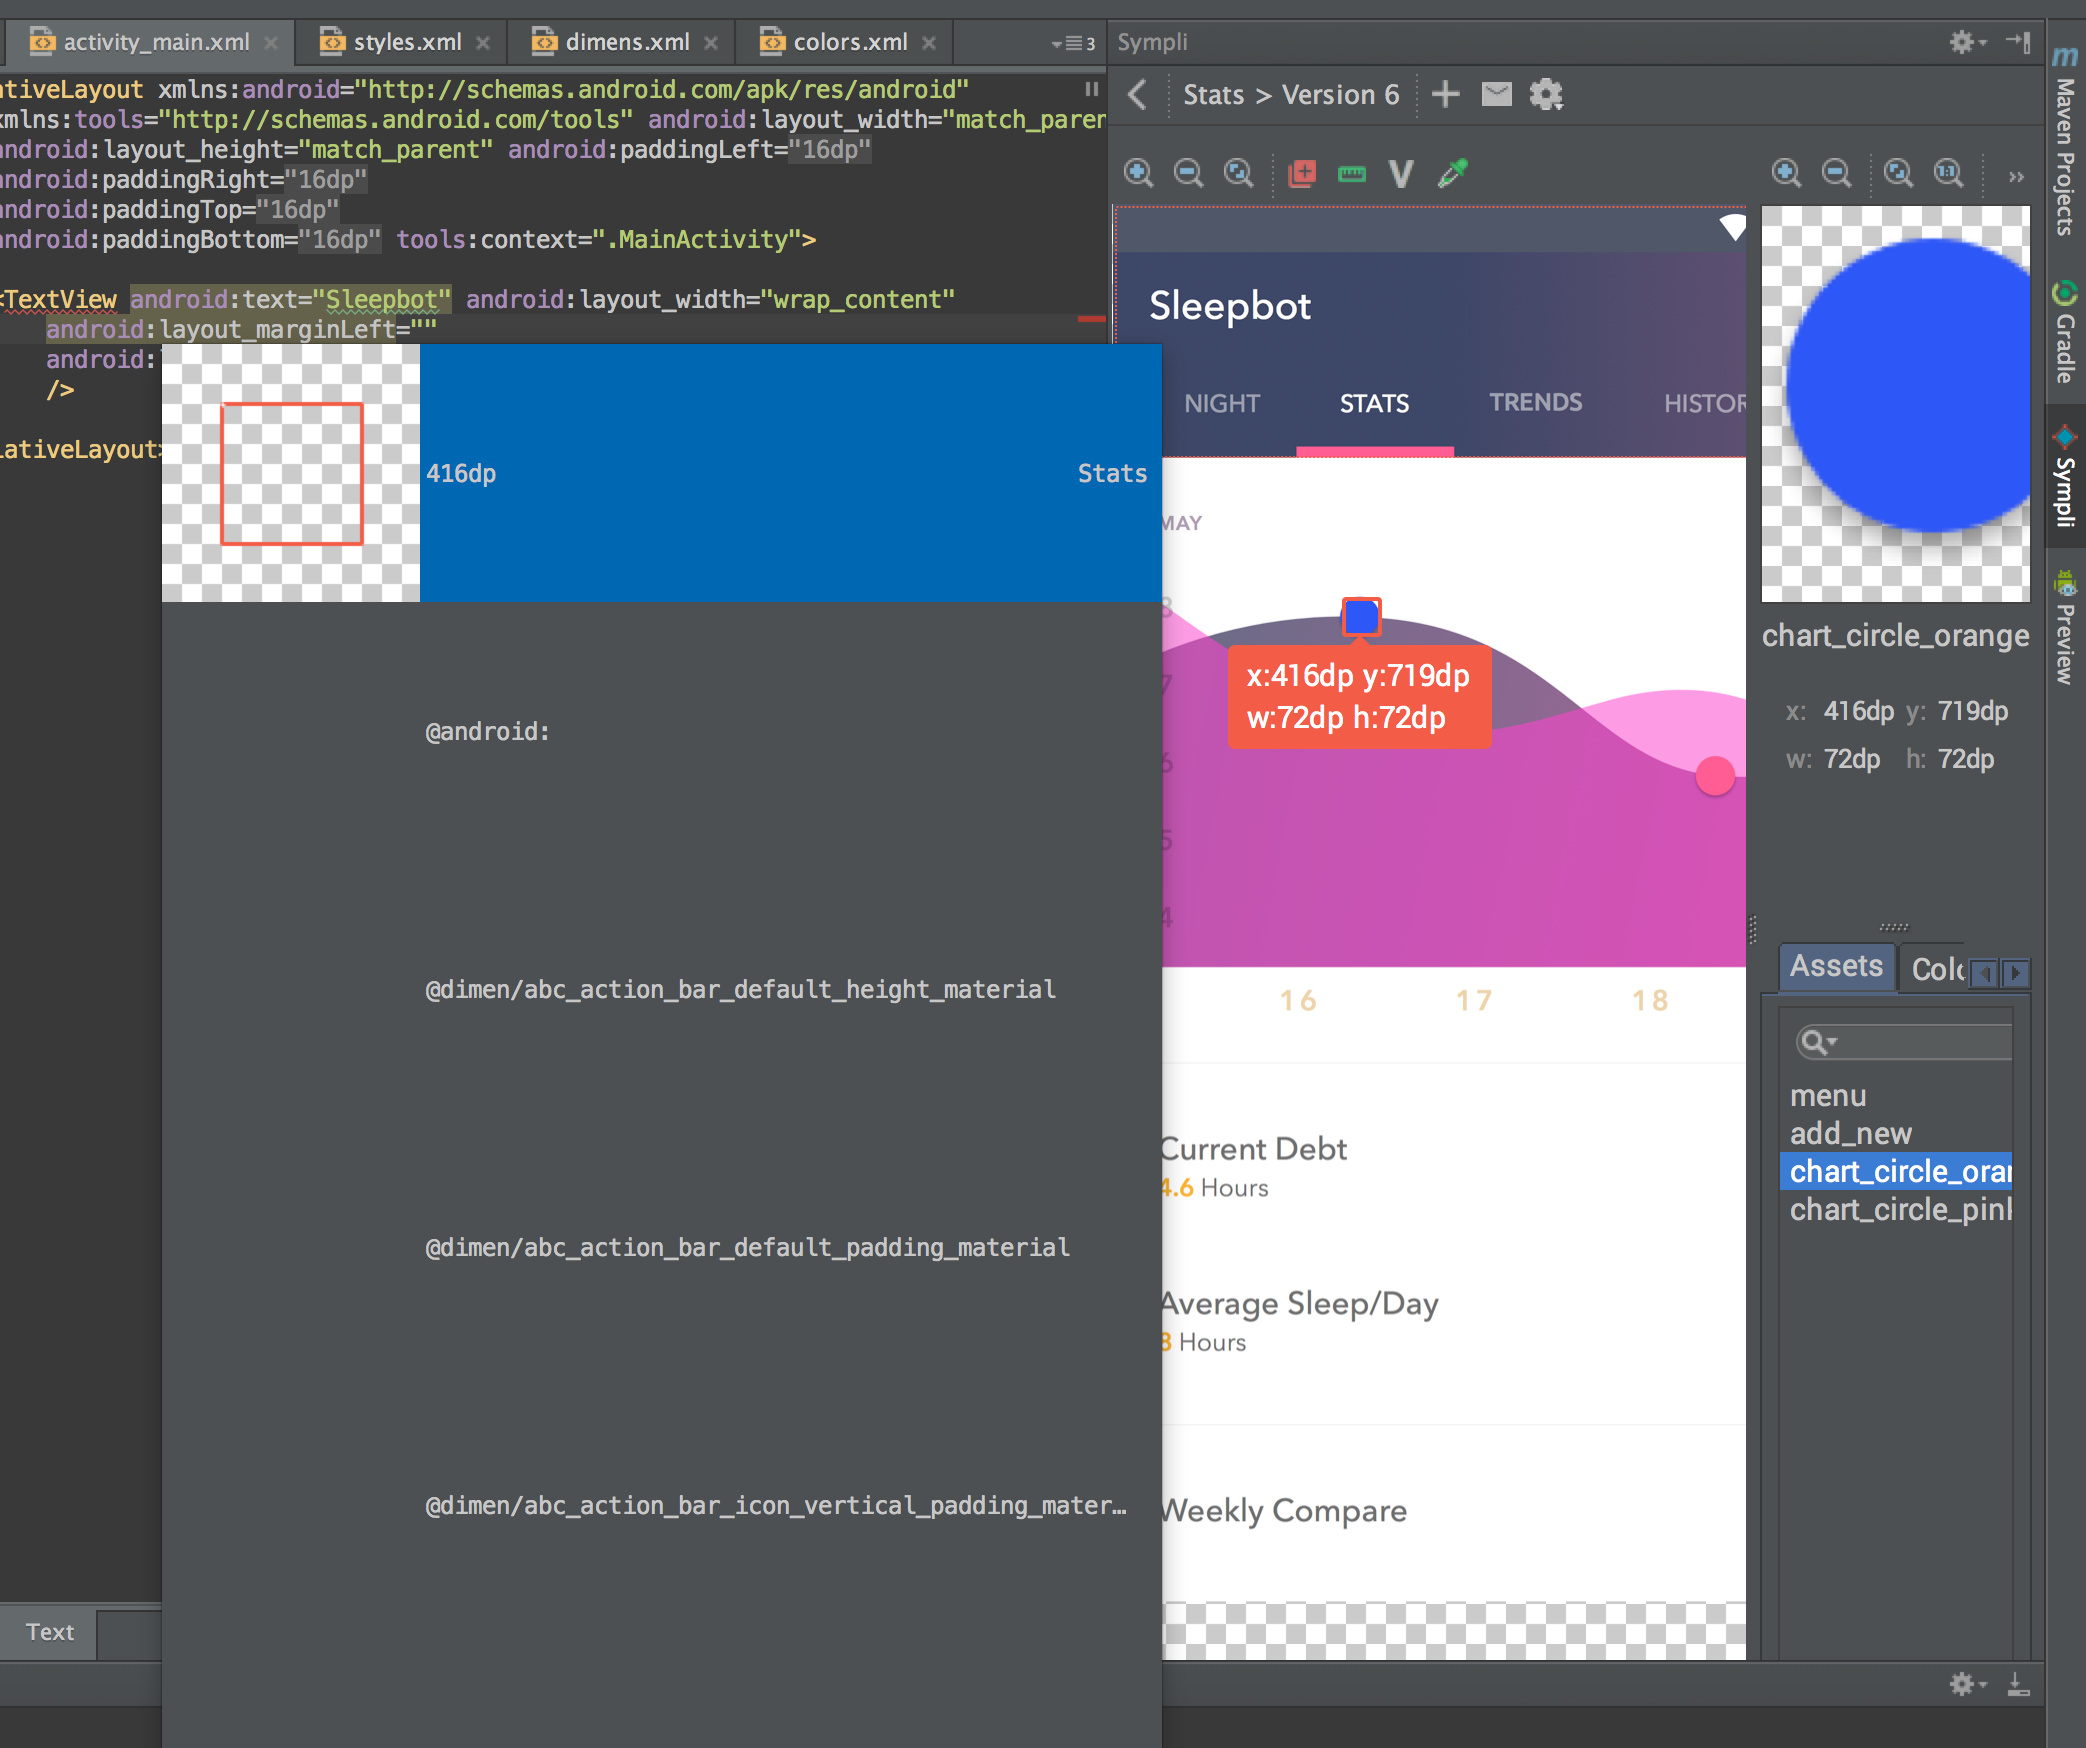Click the red add-layers icon

pyautogui.click(x=1301, y=173)
